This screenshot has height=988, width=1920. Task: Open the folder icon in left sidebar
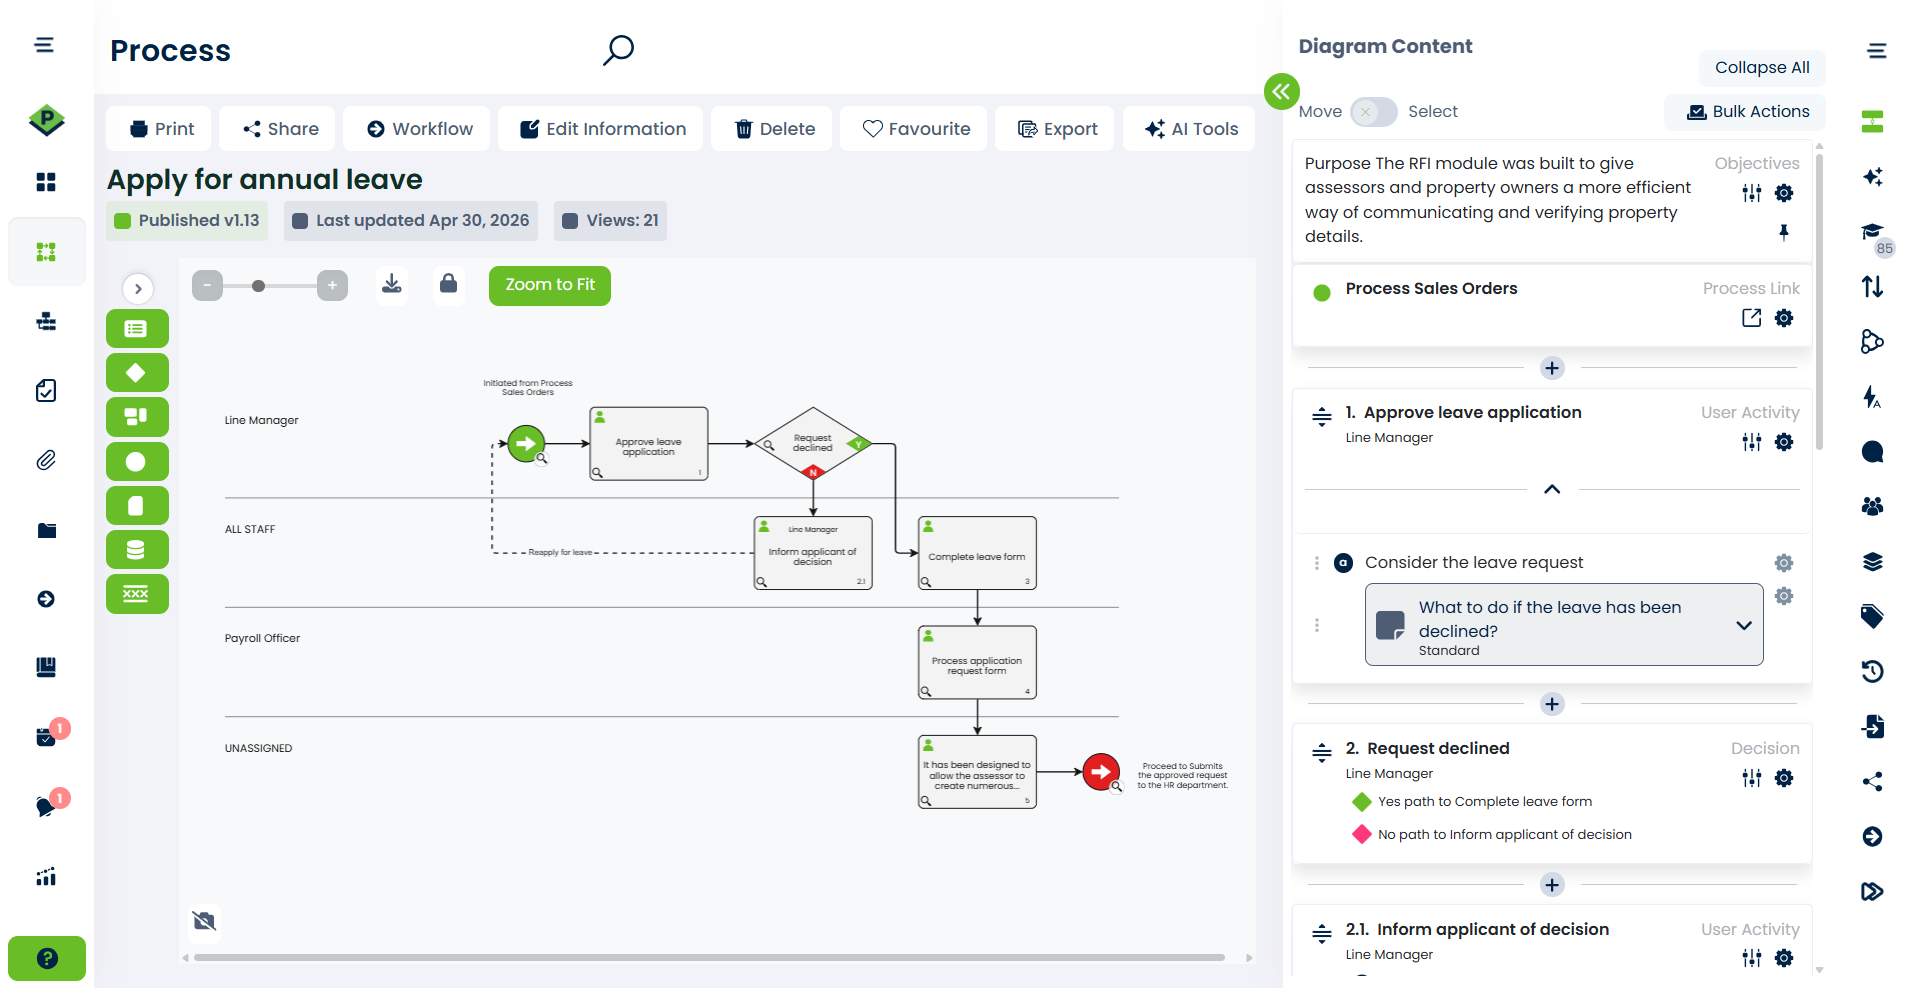[46, 530]
